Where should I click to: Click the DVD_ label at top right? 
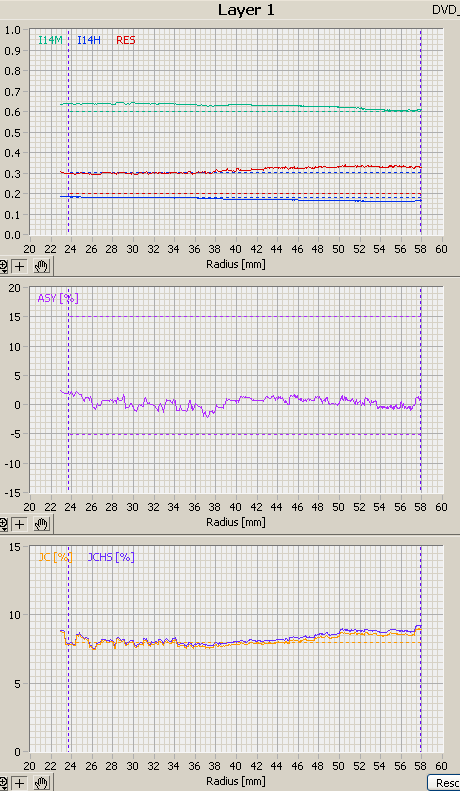tap(446, 10)
